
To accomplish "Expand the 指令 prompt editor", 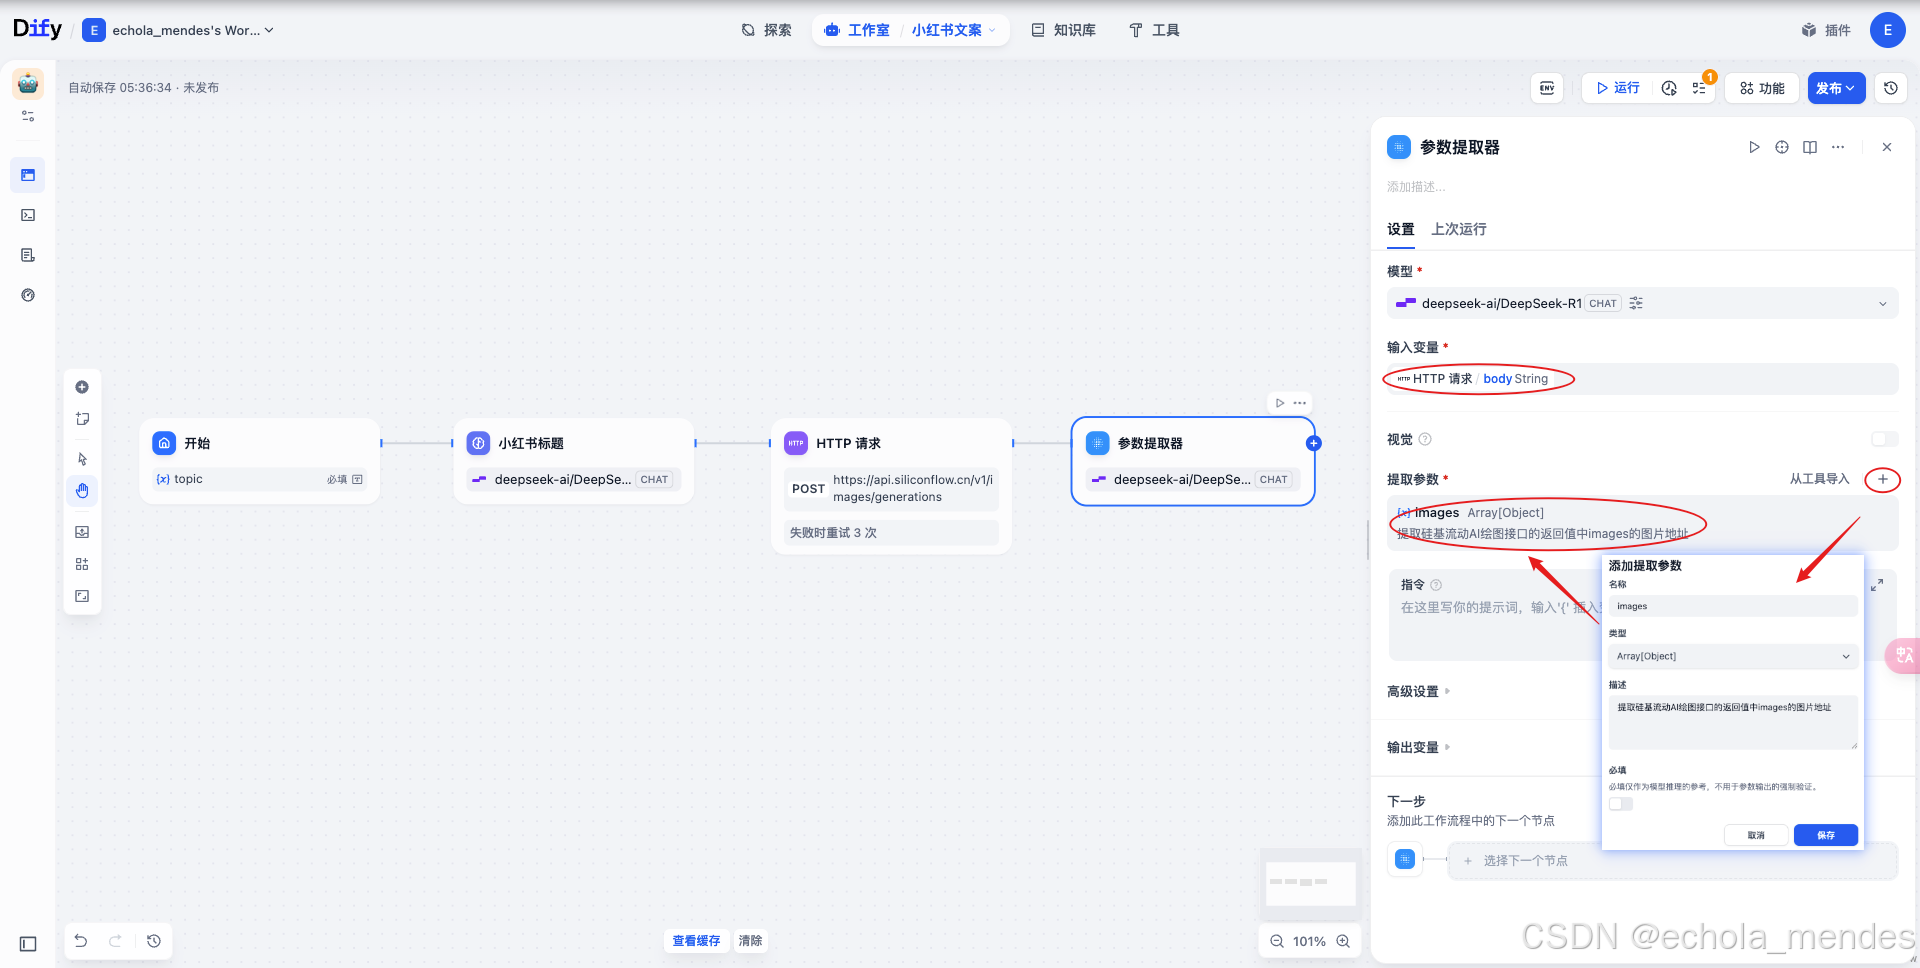I will (x=1877, y=585).
